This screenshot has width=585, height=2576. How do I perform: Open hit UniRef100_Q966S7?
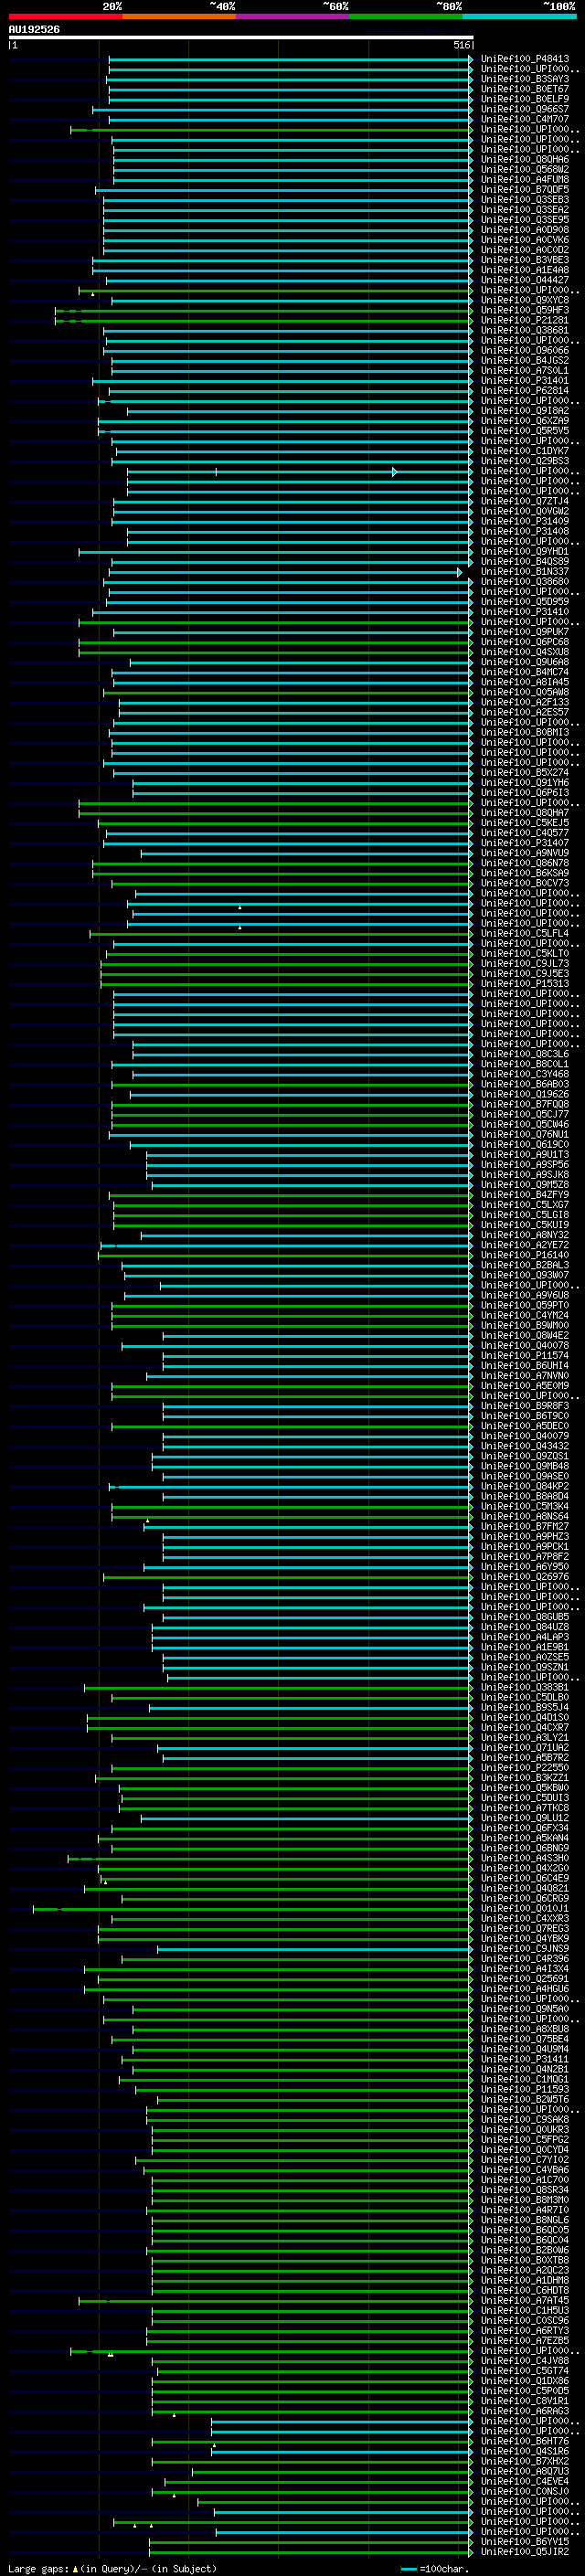click(525, 109)
